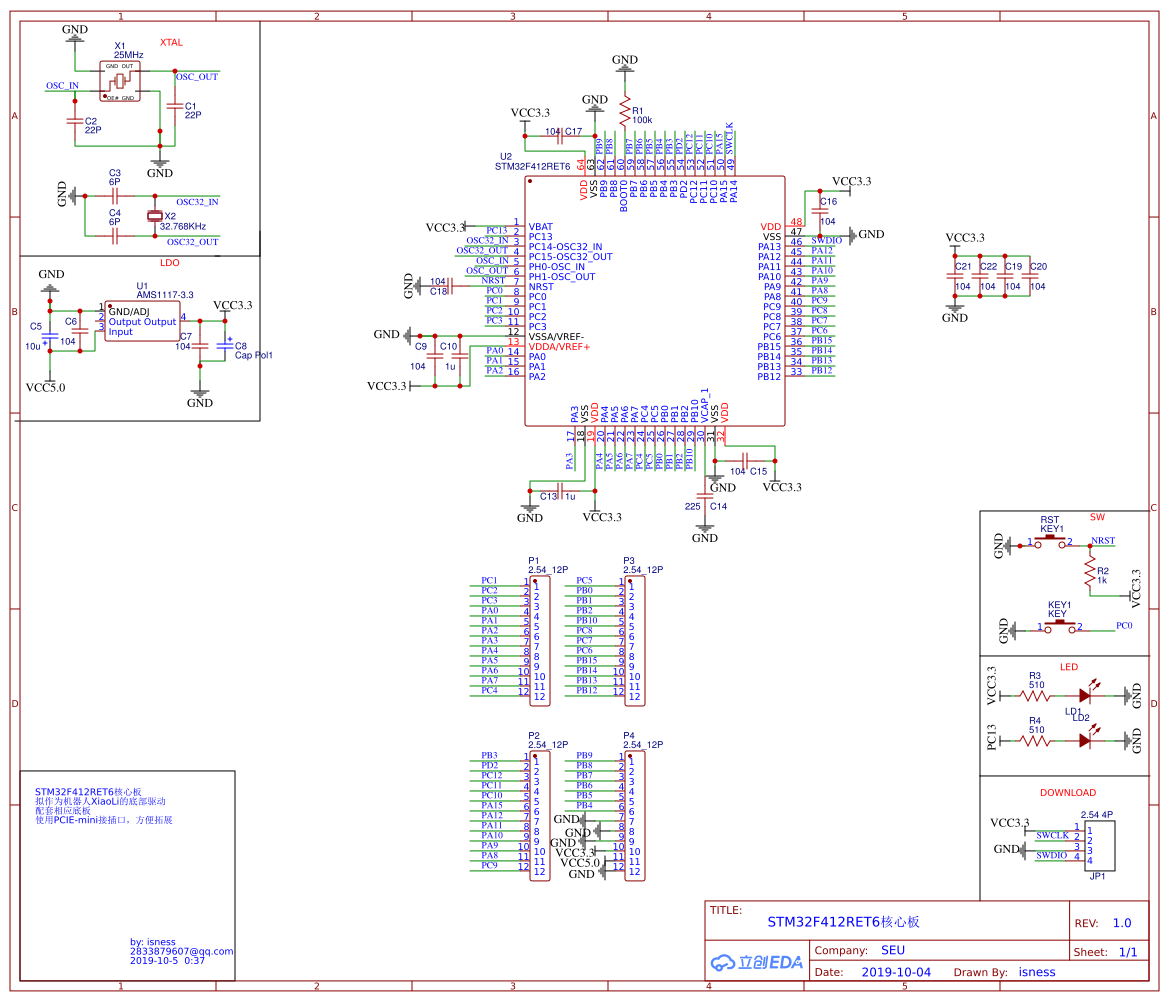Click the SWDIO net label at JP1

[x=1051, y=856]
